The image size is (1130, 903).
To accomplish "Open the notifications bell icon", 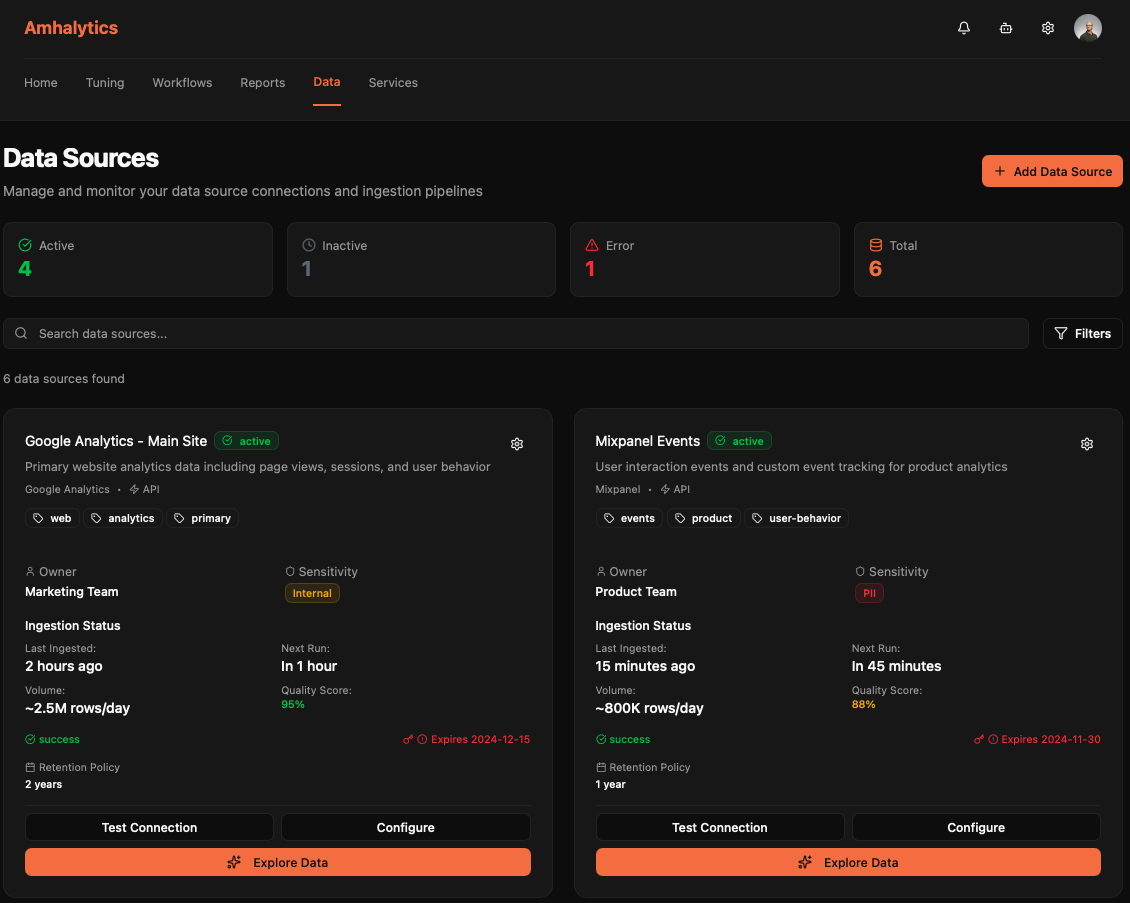I will tap(964, 28).
